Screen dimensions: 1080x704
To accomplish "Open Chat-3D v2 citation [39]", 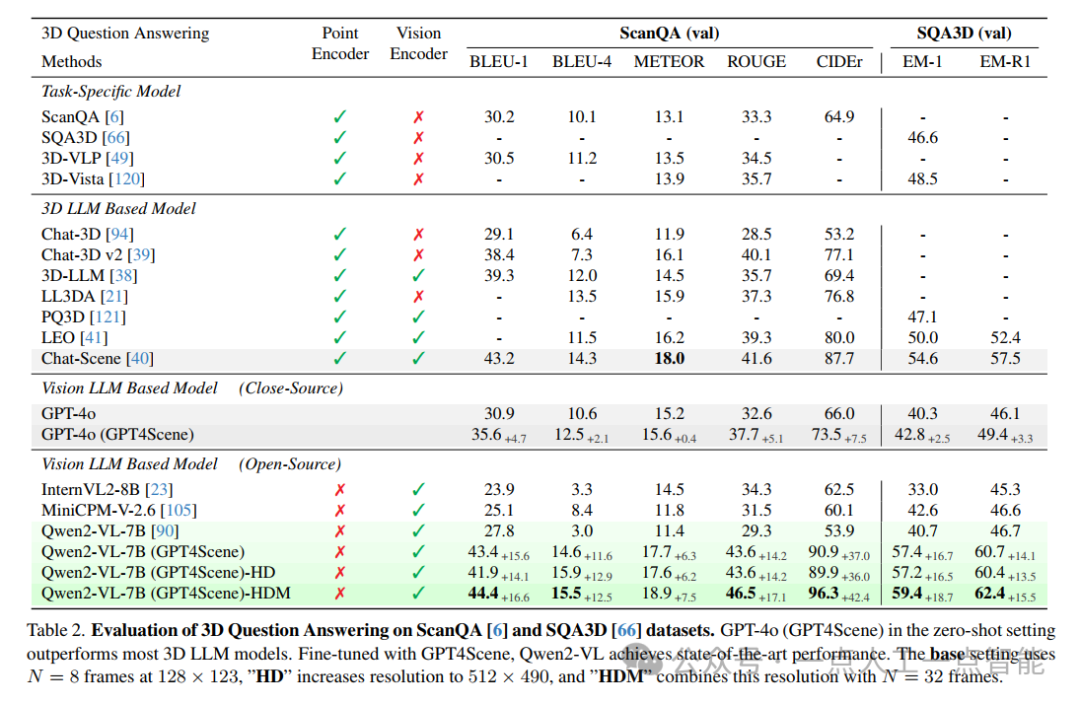I will tap(141, 254).
